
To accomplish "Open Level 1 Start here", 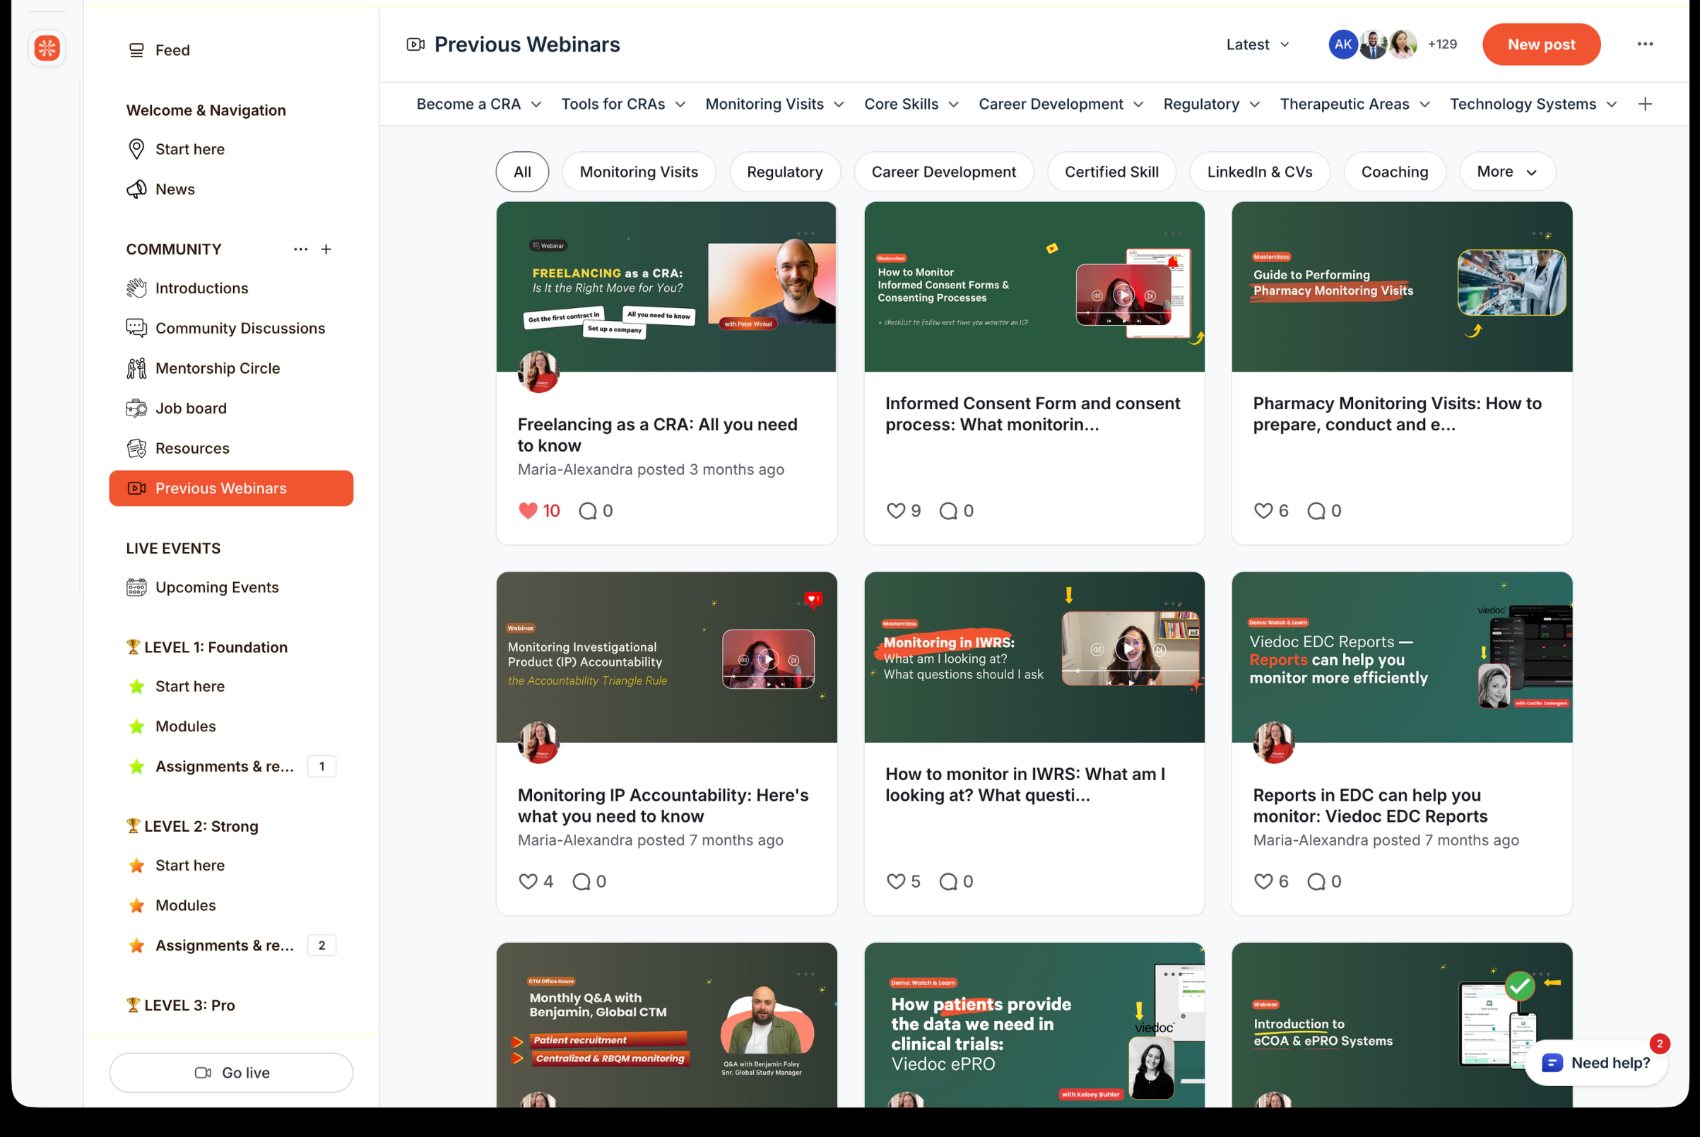I will [x=190, y=686].
